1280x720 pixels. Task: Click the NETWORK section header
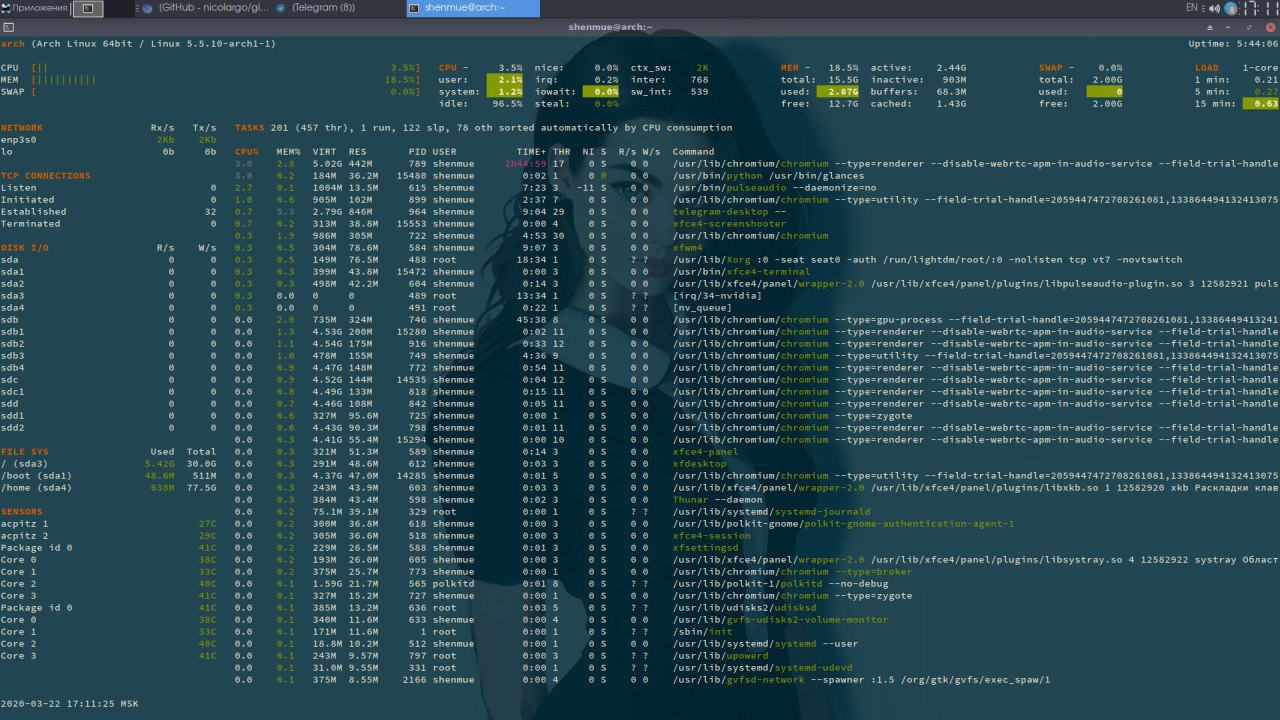[22, 128]
